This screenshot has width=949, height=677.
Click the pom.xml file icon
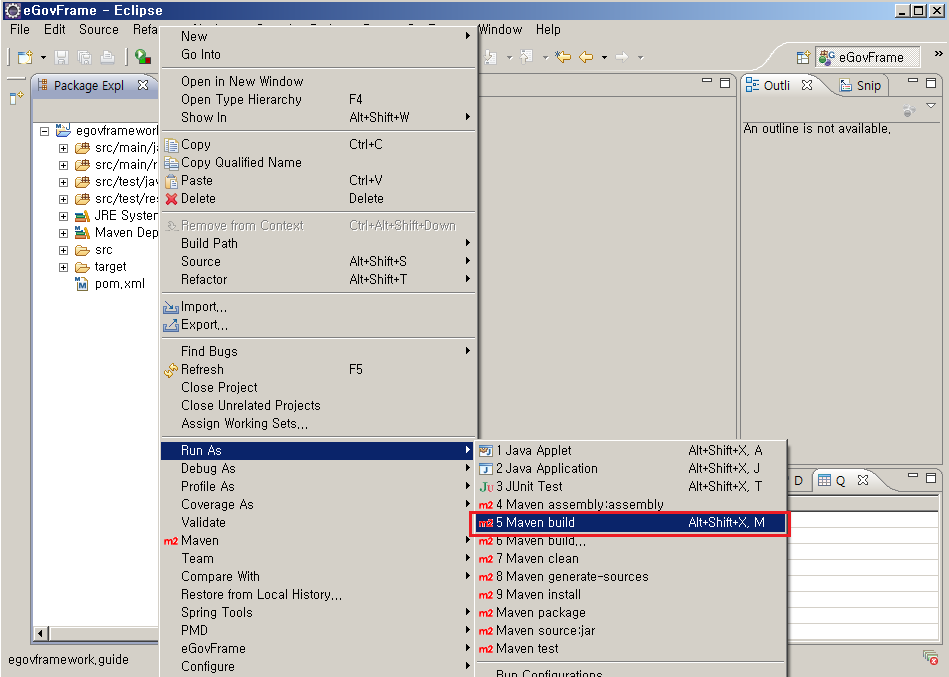[x=82, y=284]
